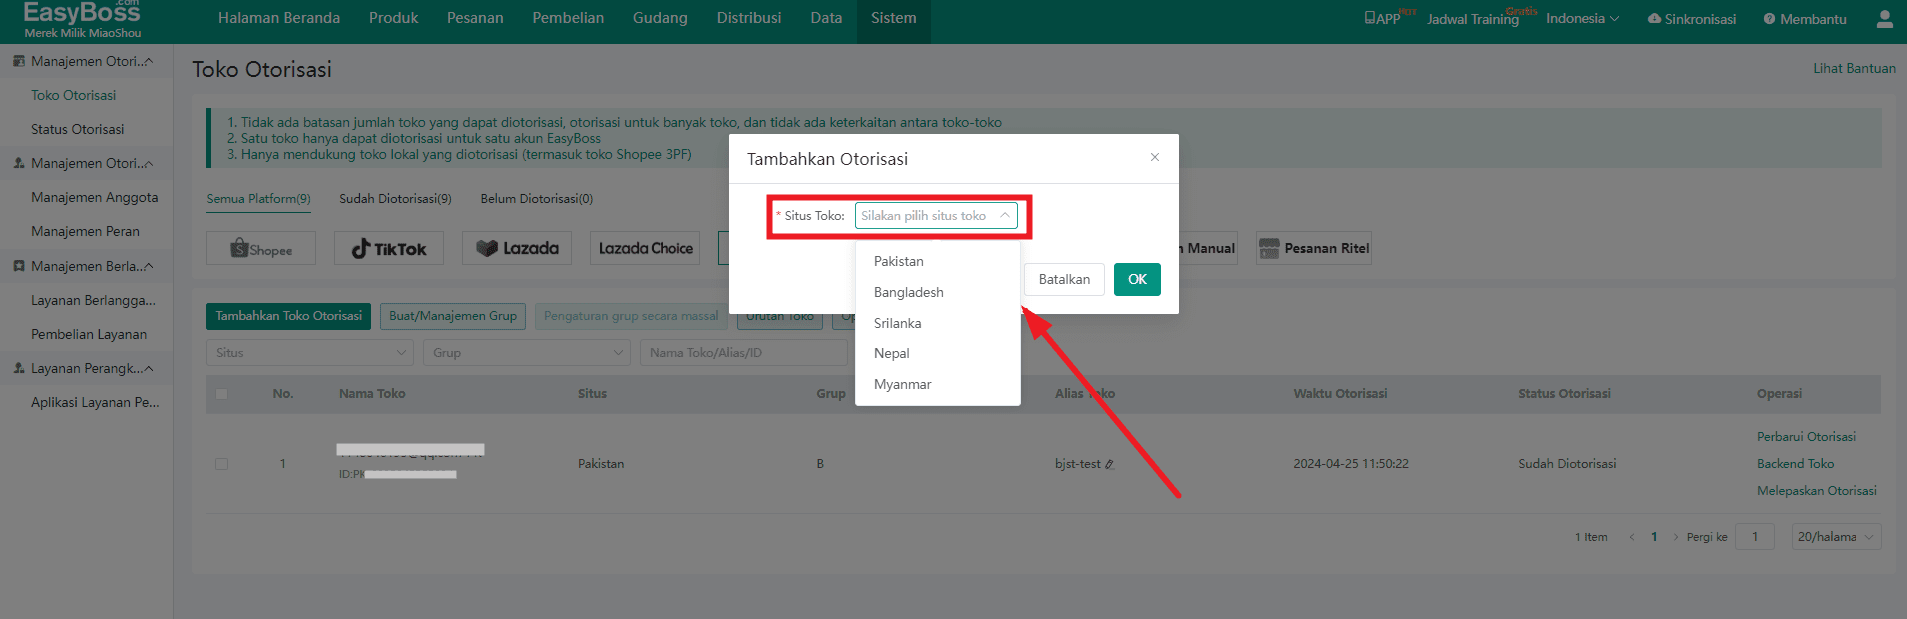This screenshot has height=619, width=1907.
Task: Switch to Belum Diotorisasi(0) tab
Action: (537, 199)
